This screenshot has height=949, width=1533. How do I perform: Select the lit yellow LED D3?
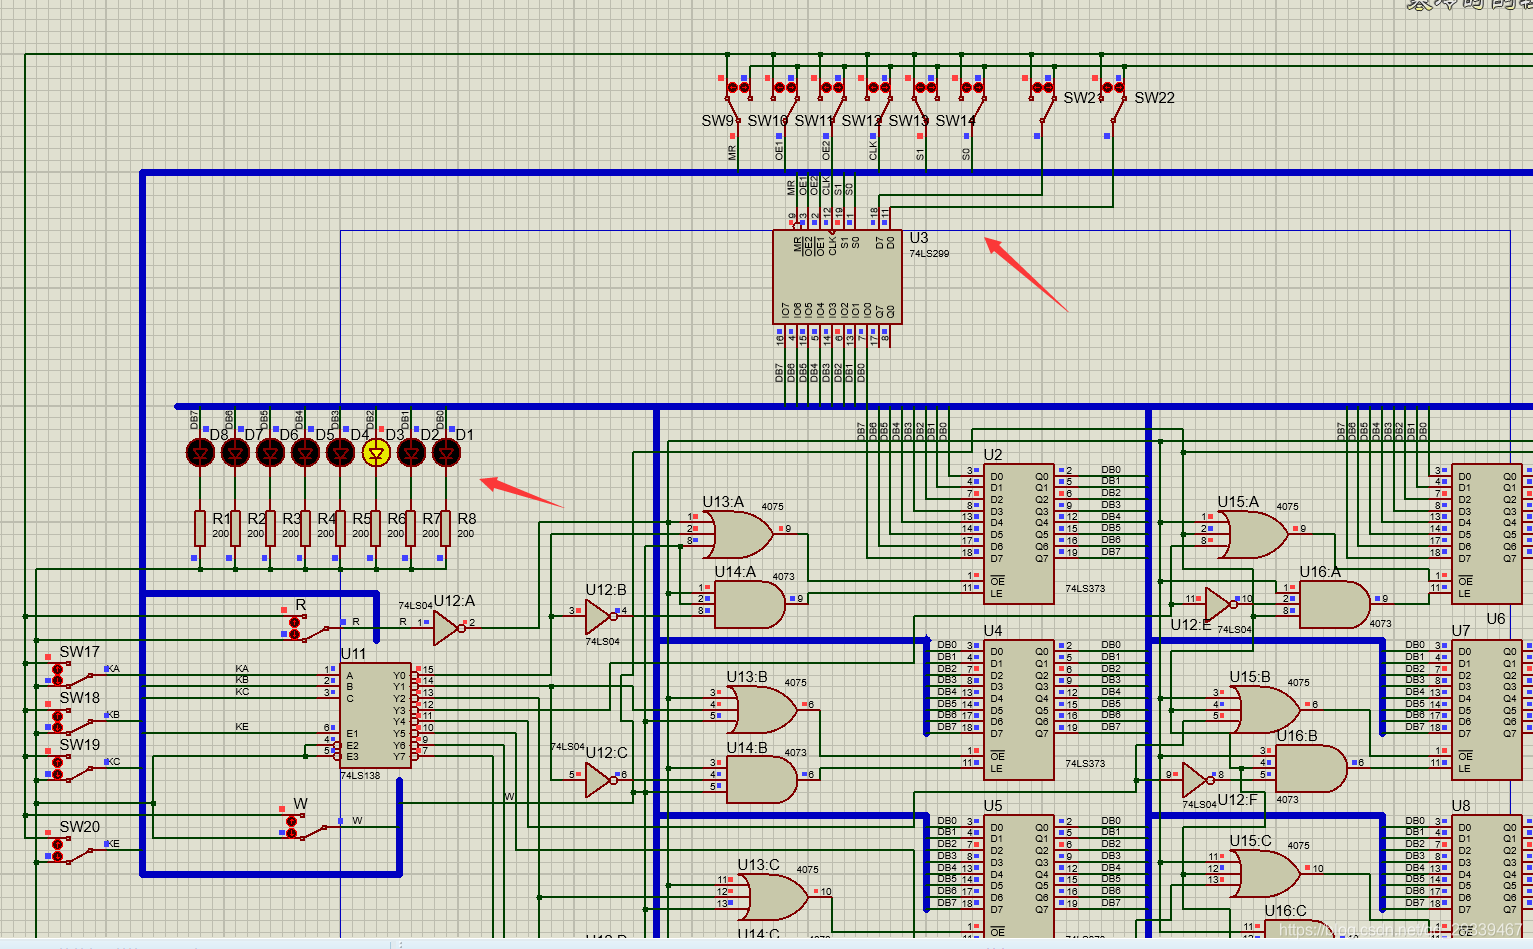(x=376, y=453)
